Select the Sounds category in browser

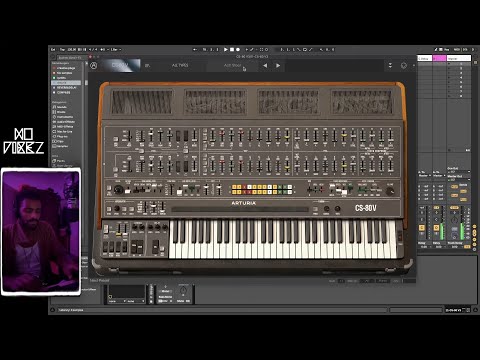point(60,107)
